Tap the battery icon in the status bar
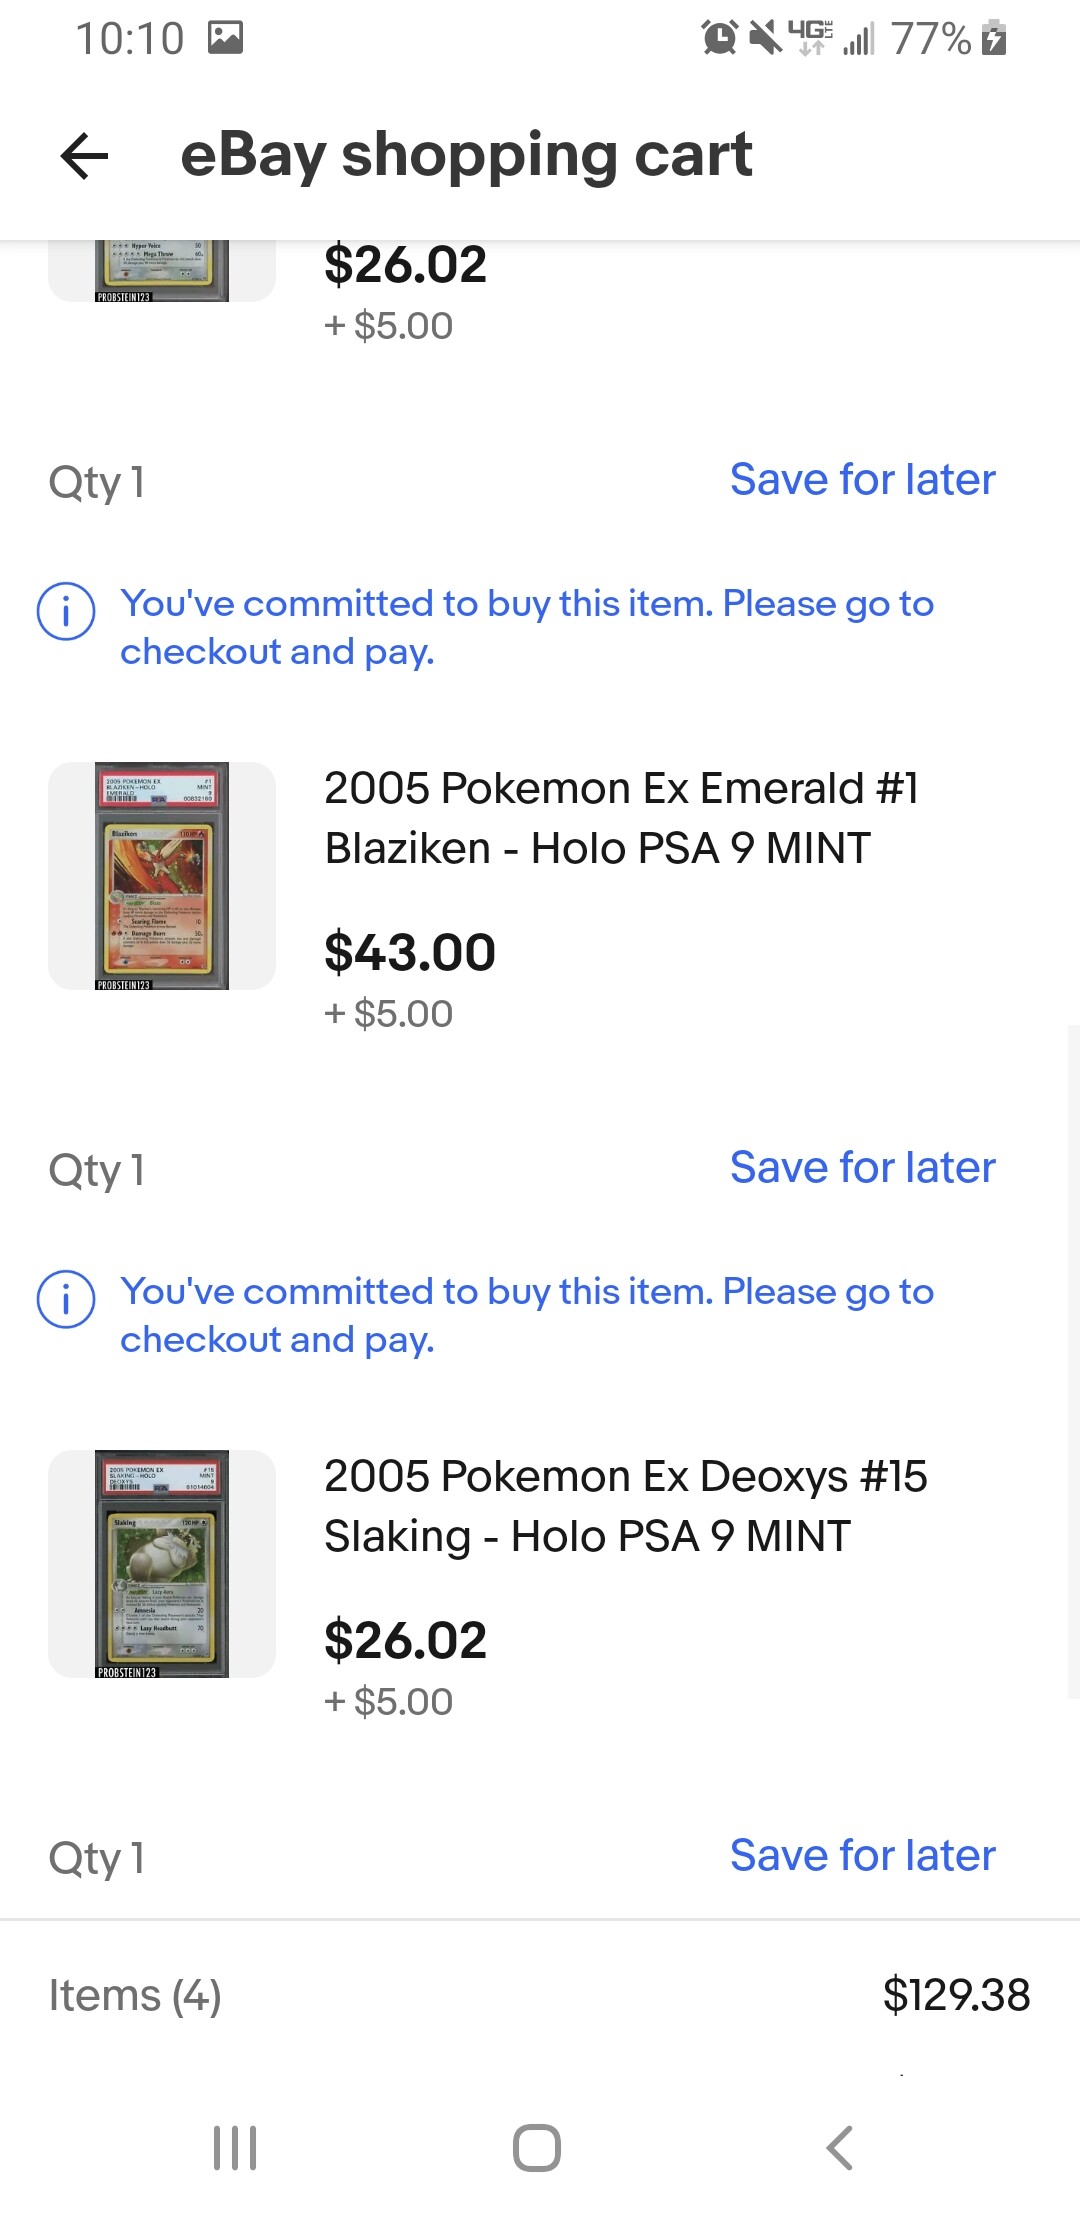1080x2220 pixels. [994, 38]
